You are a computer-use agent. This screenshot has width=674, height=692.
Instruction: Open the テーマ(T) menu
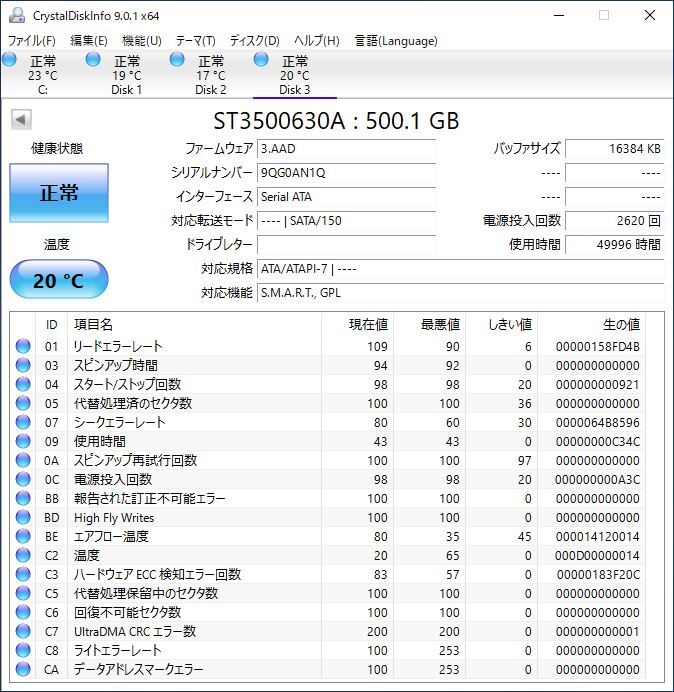click(x=196, y=41)
